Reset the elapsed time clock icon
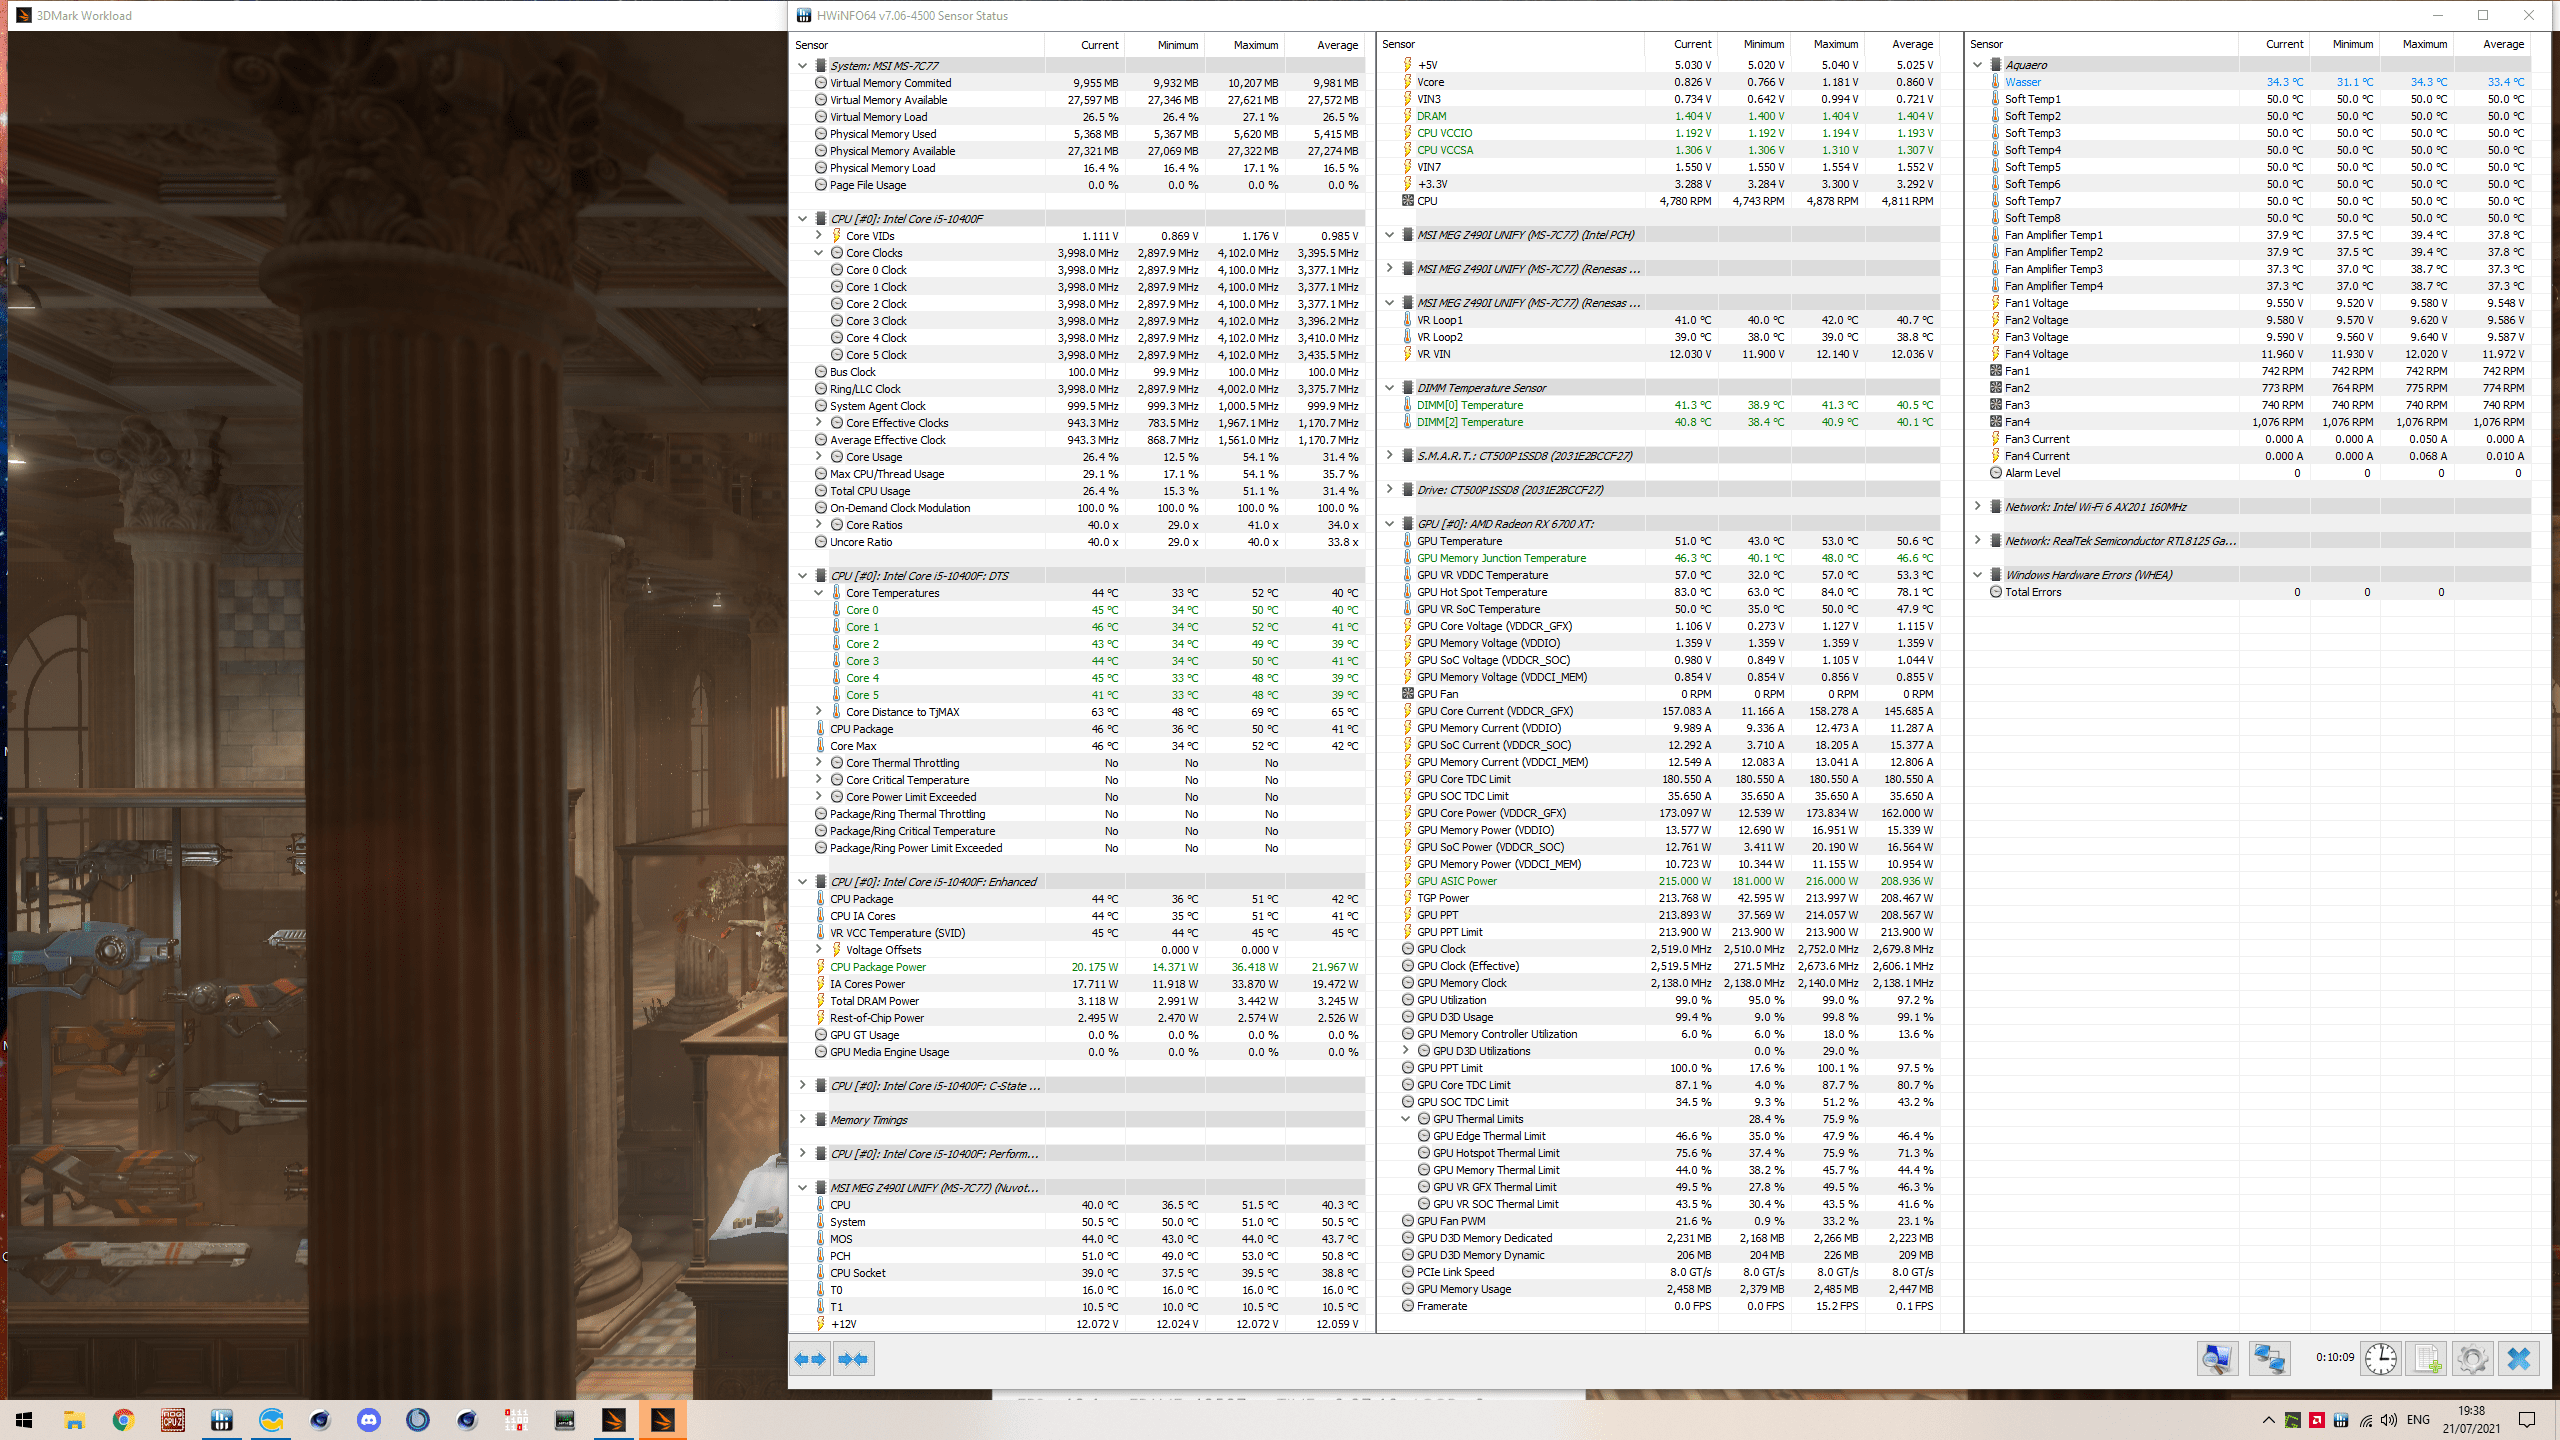The height and width of the screenshot is (1440, 2560). (x=2381, y=1359)
